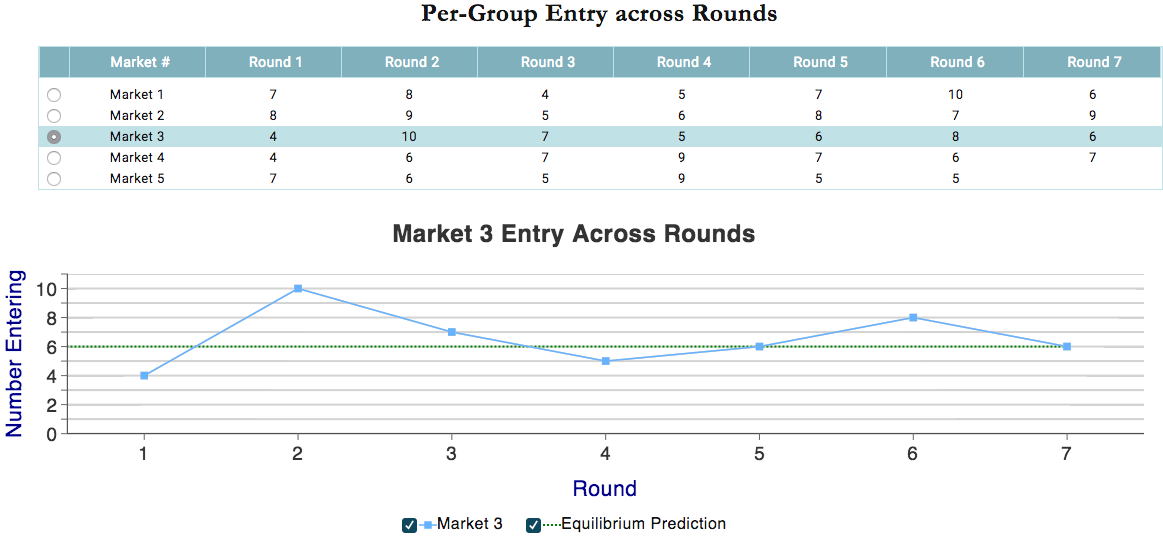Click the Equilibrium Prediction legend label
This screenshot has width=1163, height=539.
click(x=643, y=523)
